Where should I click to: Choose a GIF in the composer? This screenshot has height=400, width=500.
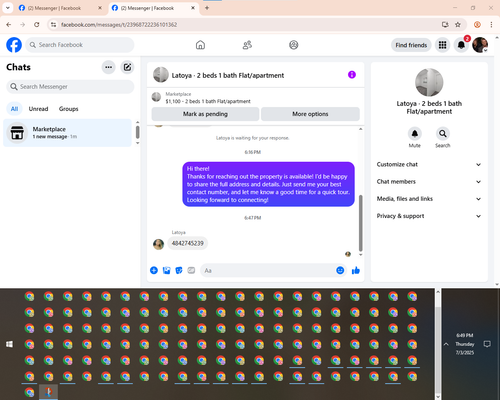(191, 270)
